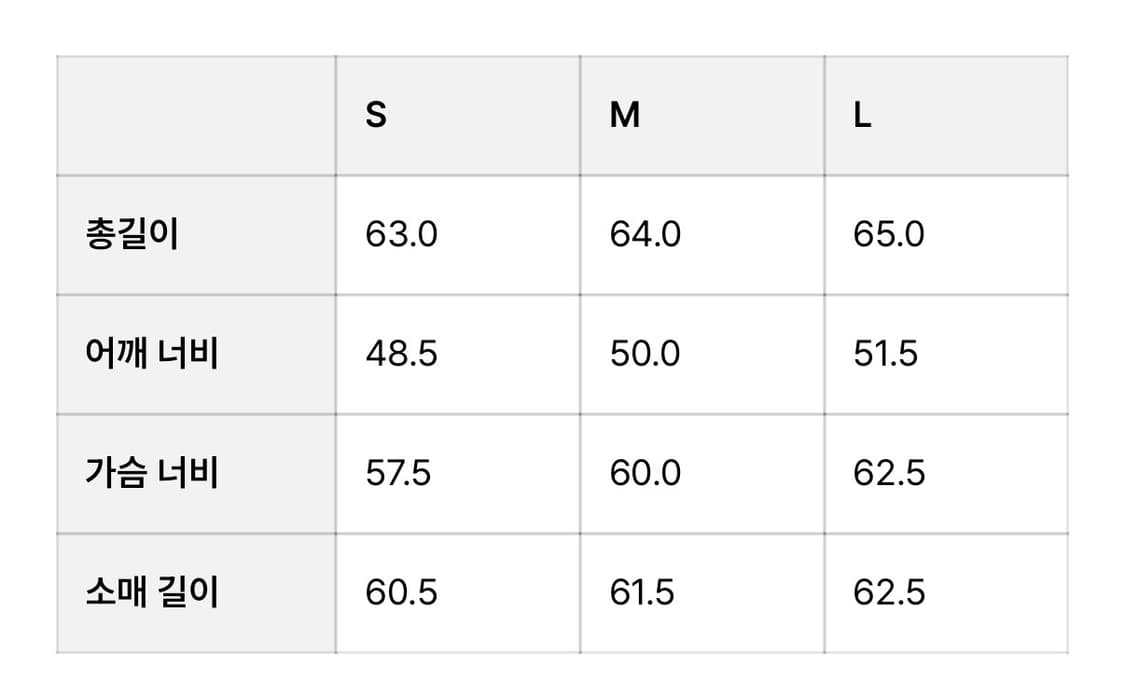The width and height of the screenshot is (1125, 696).
Task: Select the 48.5 shoulder width cell
Action: pyautogui.click(x=401, y=354)
